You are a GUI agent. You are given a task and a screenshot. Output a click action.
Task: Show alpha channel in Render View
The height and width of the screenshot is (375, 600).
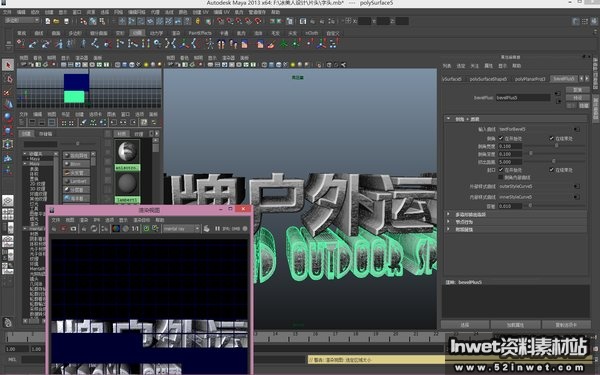pyautogui.click(x=125, y=228)
